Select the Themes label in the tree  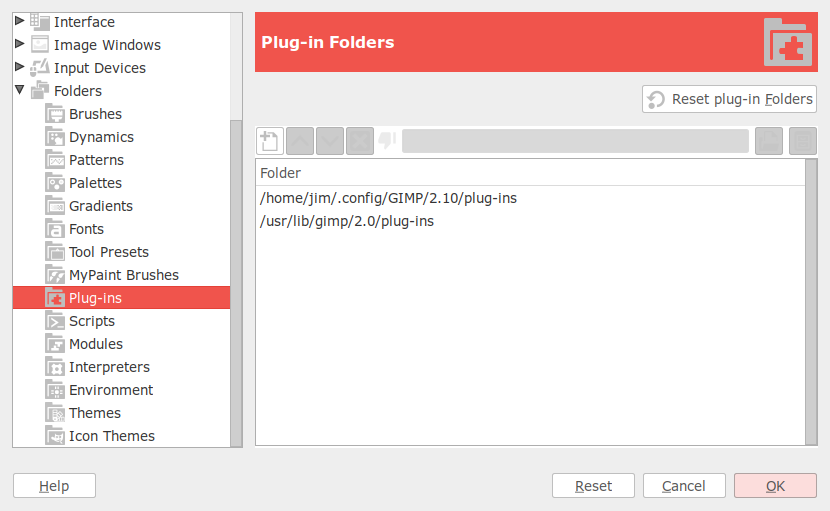pos(95,413)
